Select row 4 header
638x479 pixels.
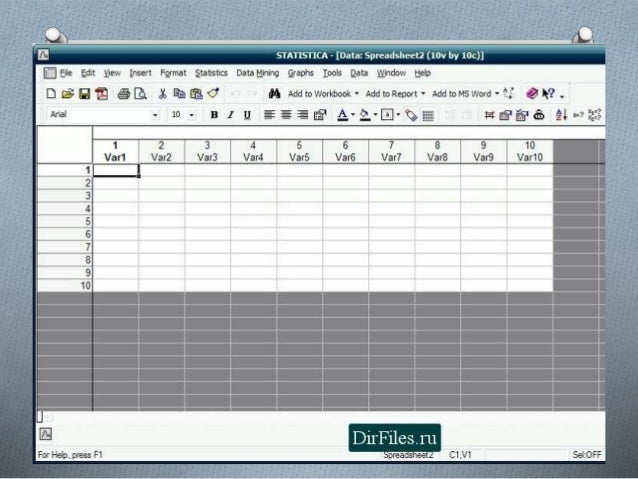65,209
